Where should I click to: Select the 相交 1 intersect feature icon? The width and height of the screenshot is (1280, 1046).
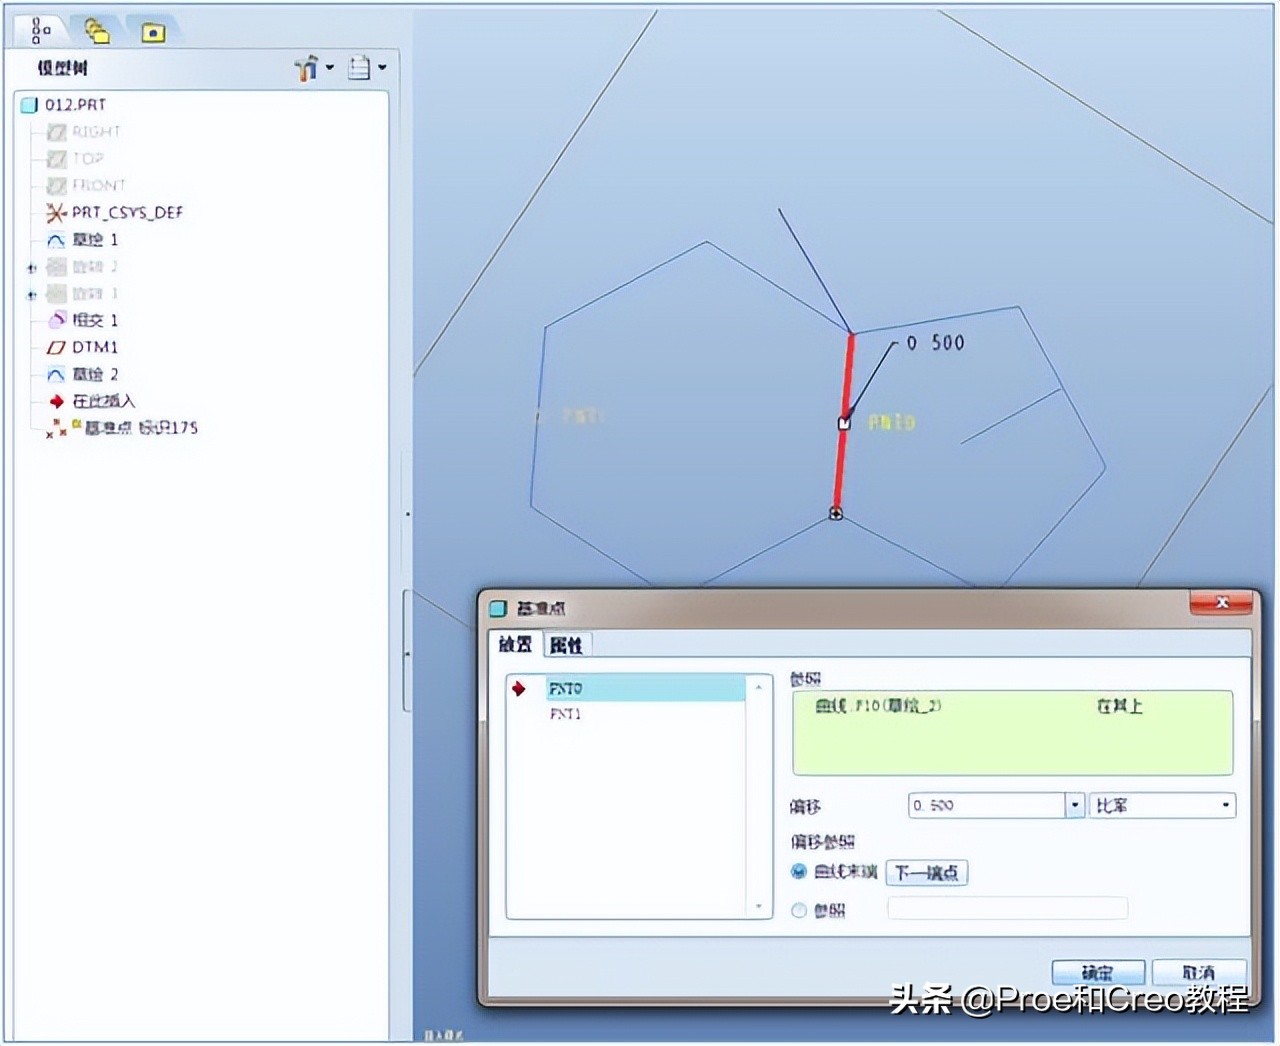(x=56, y=320)
